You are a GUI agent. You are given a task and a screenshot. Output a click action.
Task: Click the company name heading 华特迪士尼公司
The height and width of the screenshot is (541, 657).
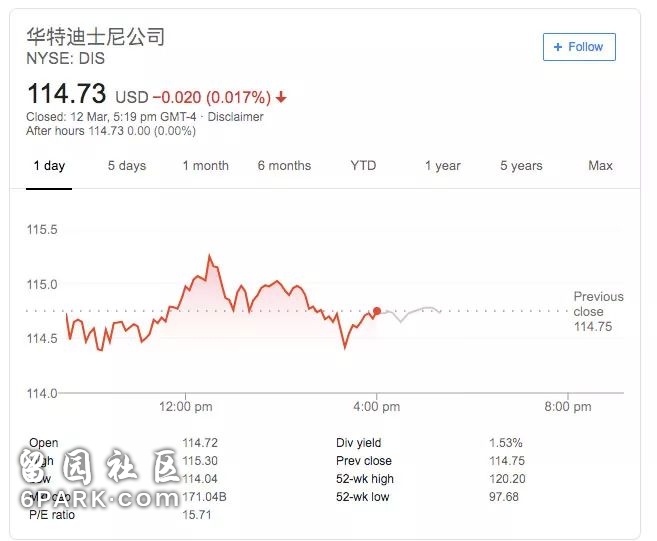pyautogui.click(x=95, y=37)
